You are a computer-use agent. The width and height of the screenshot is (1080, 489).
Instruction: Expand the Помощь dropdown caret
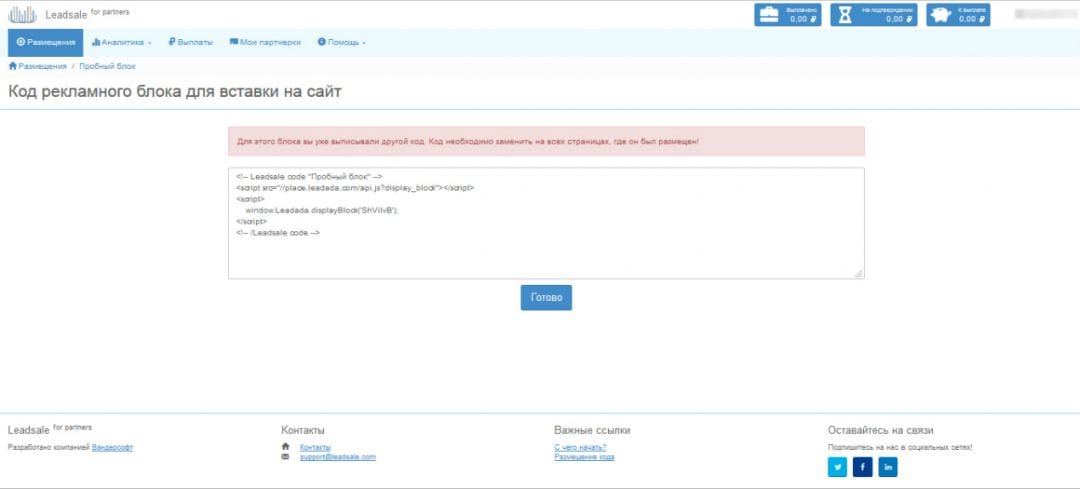364,43
